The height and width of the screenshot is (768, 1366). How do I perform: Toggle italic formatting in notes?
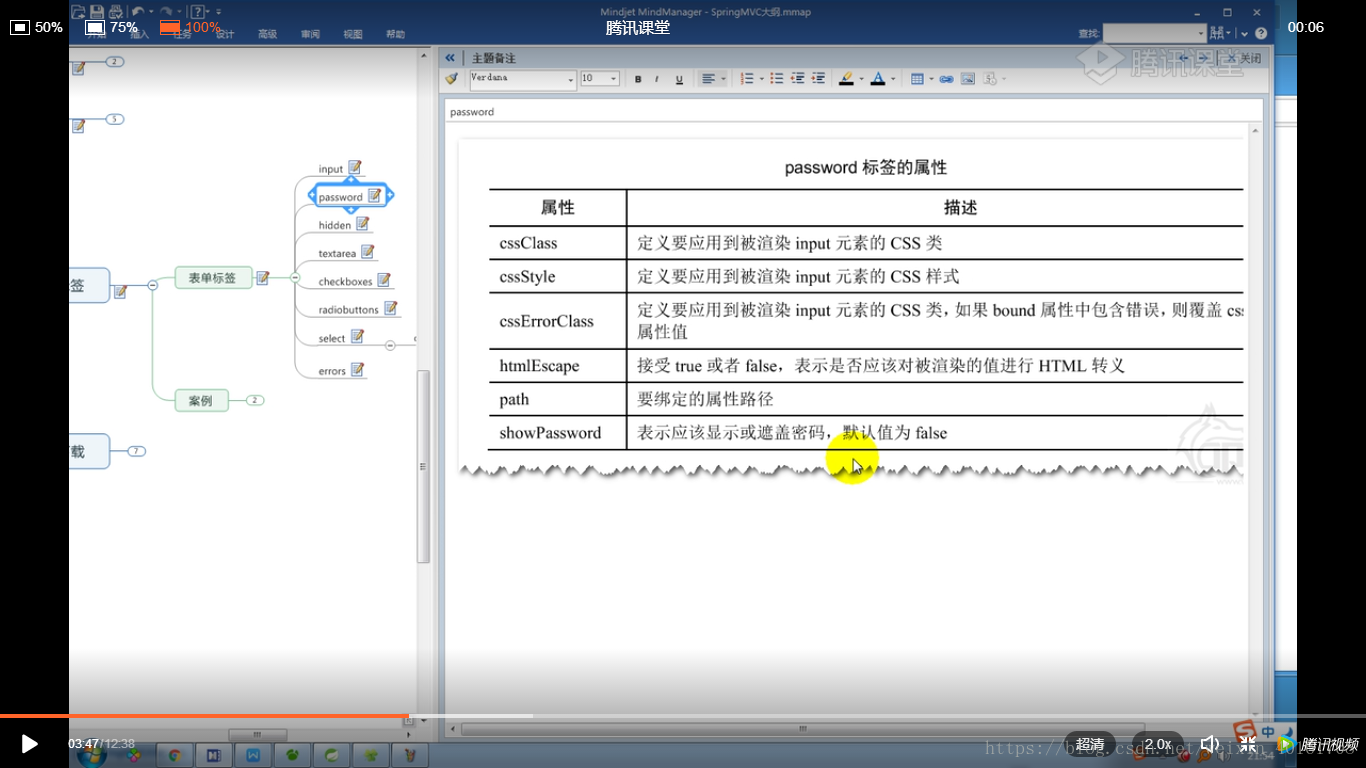657,79
